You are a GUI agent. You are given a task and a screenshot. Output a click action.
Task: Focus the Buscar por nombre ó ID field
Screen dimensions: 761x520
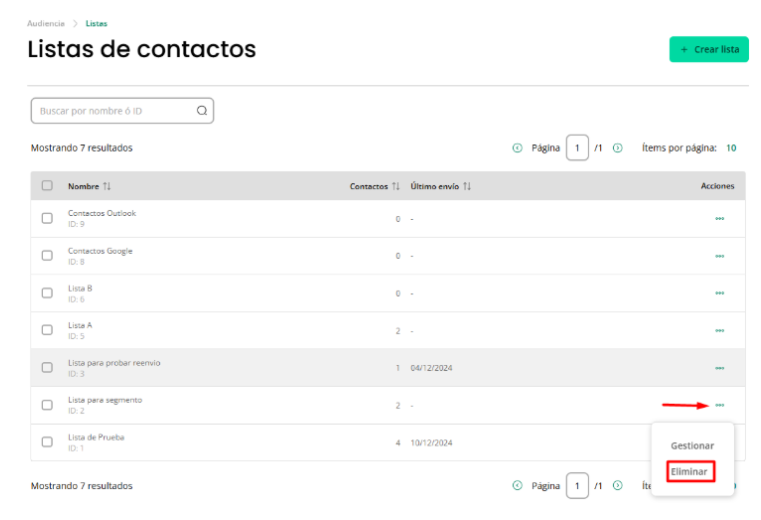pyautogui.click(x=122, y=111)
